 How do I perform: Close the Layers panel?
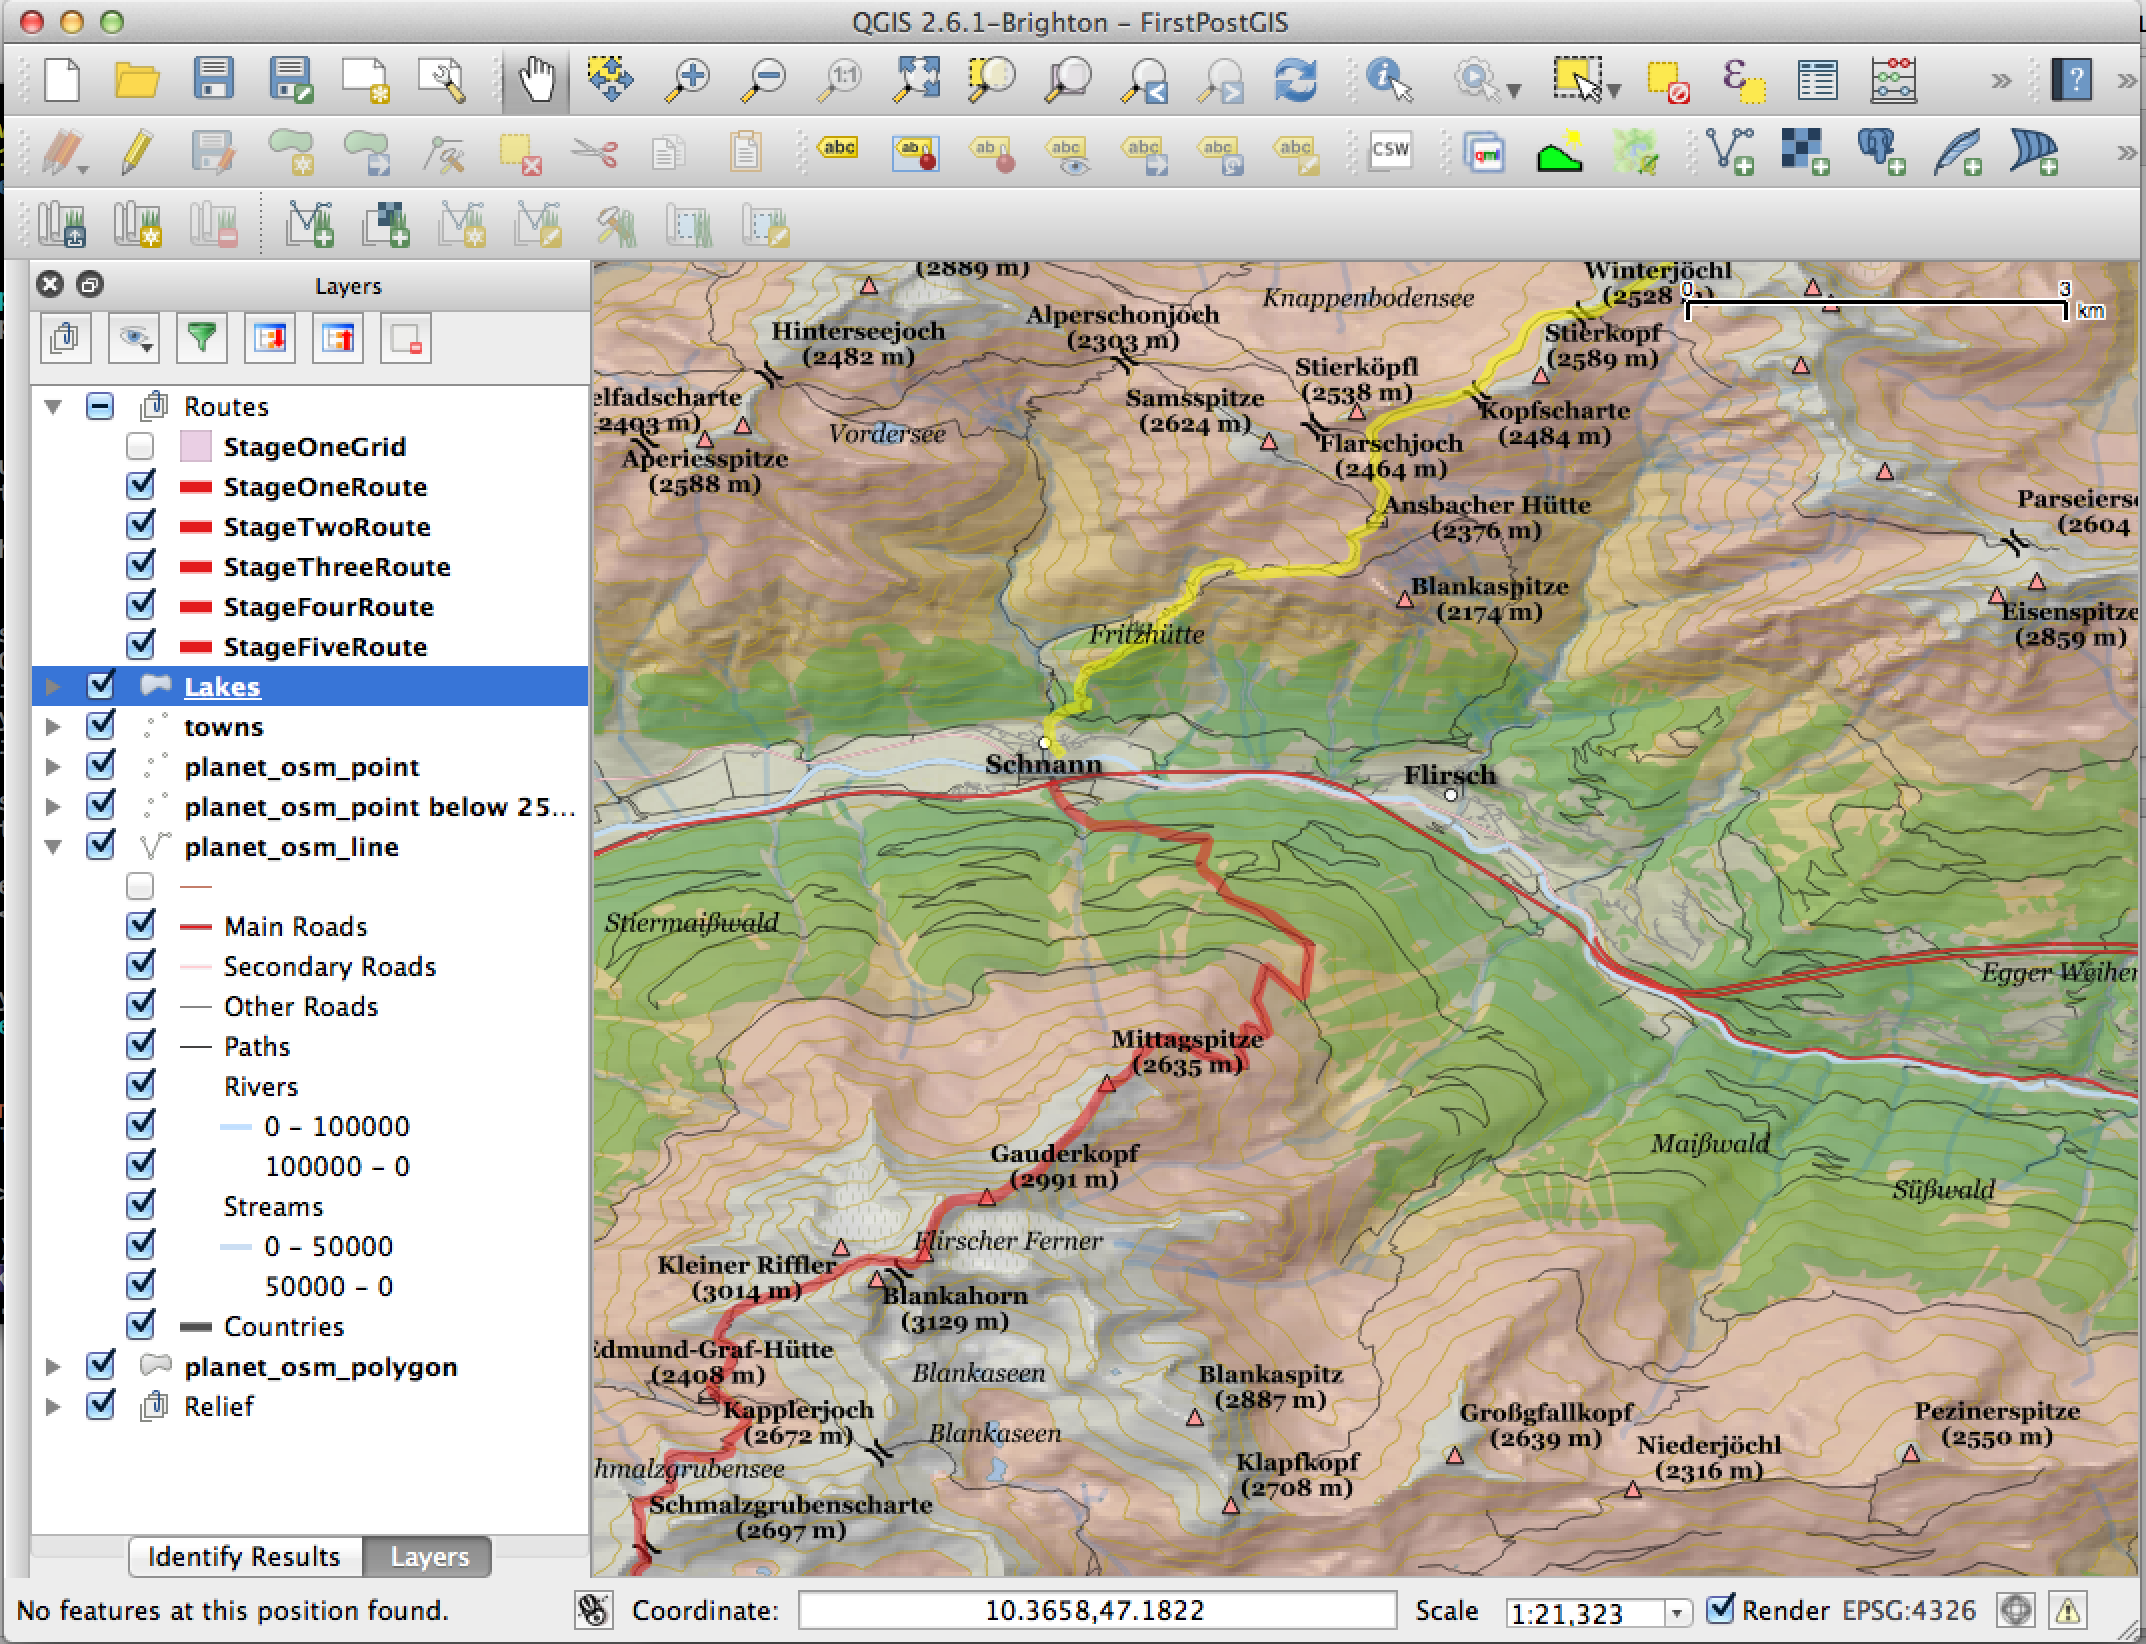pos(50,285)
